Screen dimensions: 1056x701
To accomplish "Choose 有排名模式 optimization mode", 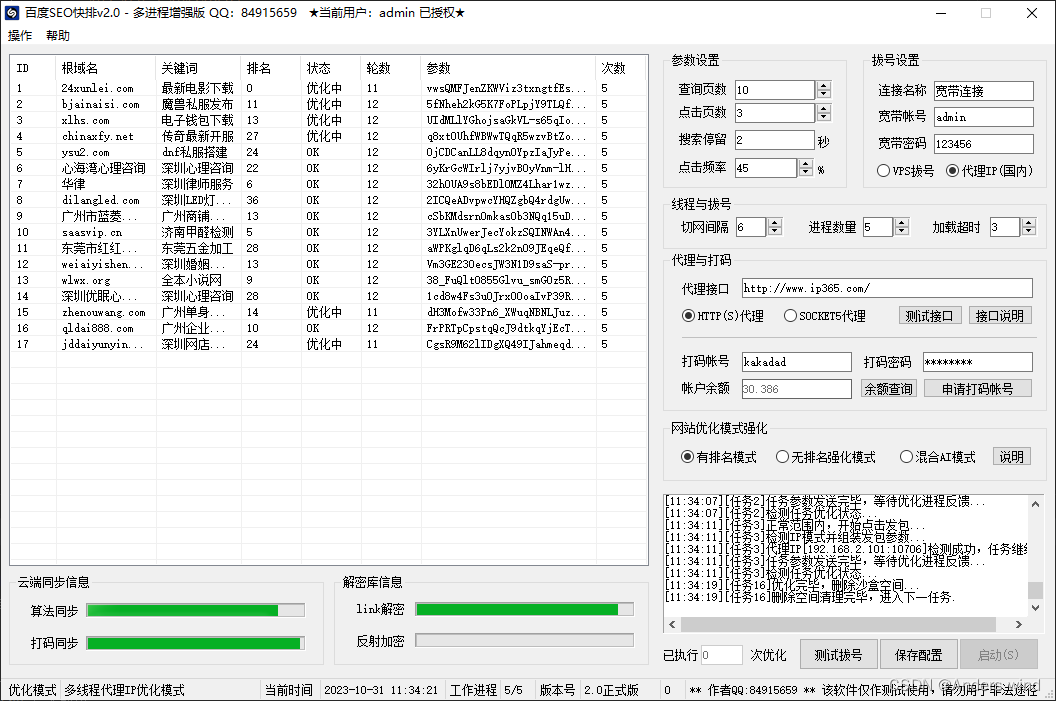I will click(719, 457).
